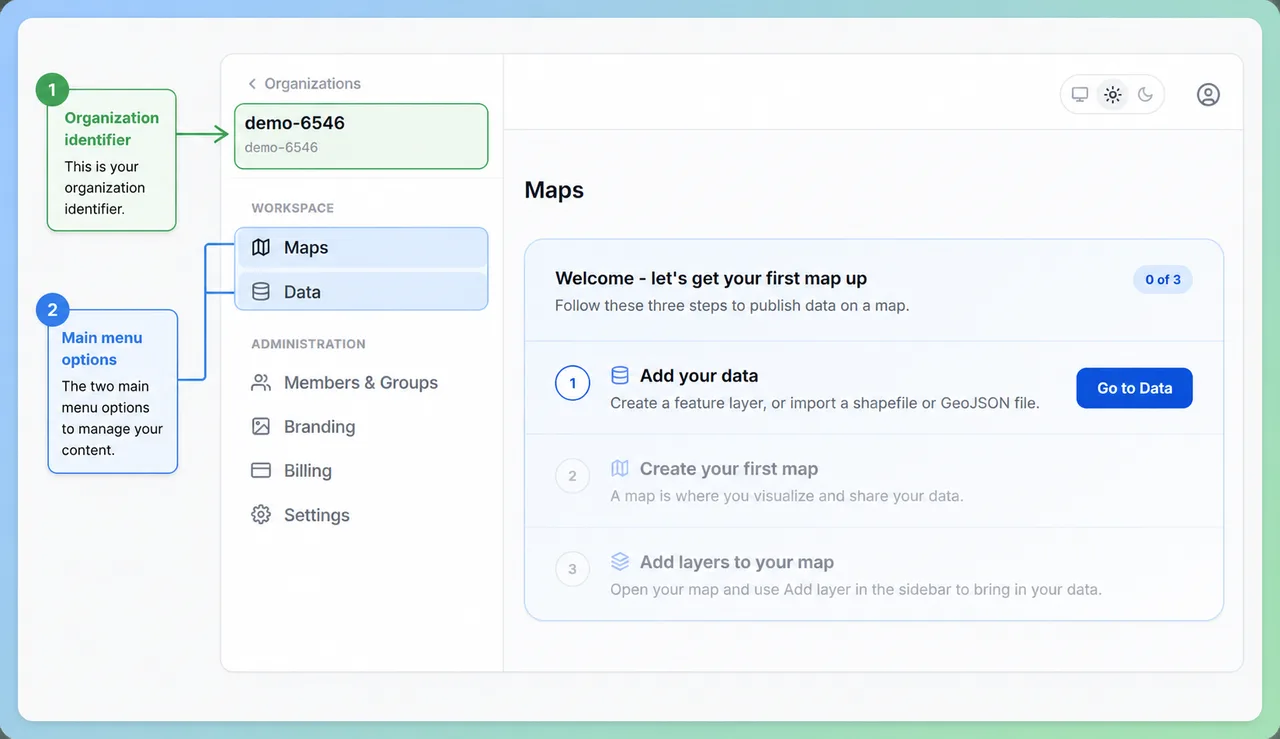Click 'Create a feature layer, or import a shapefile' text
The height and width of the screenshot is (739, 1280).
pyautogui.click(x=825, y=403)
